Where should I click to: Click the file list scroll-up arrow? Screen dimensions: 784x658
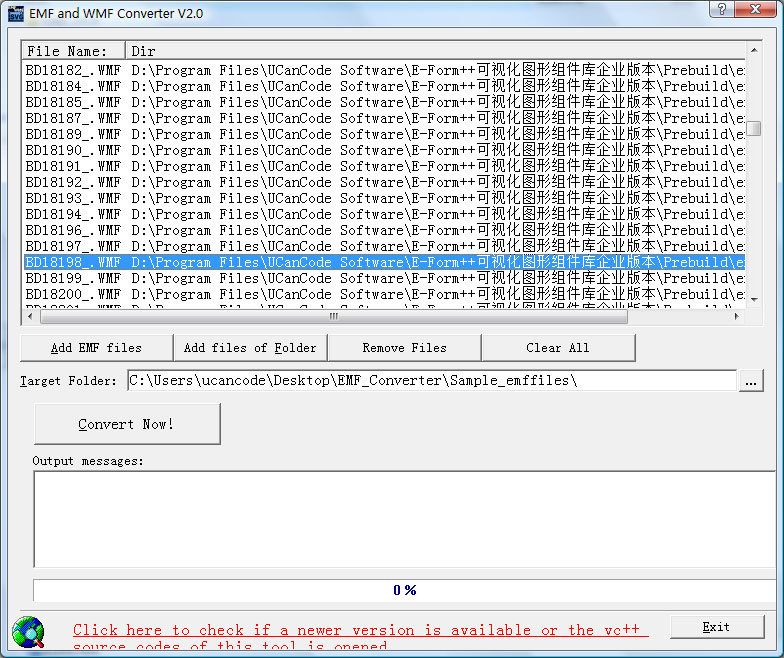coord(754,49)
